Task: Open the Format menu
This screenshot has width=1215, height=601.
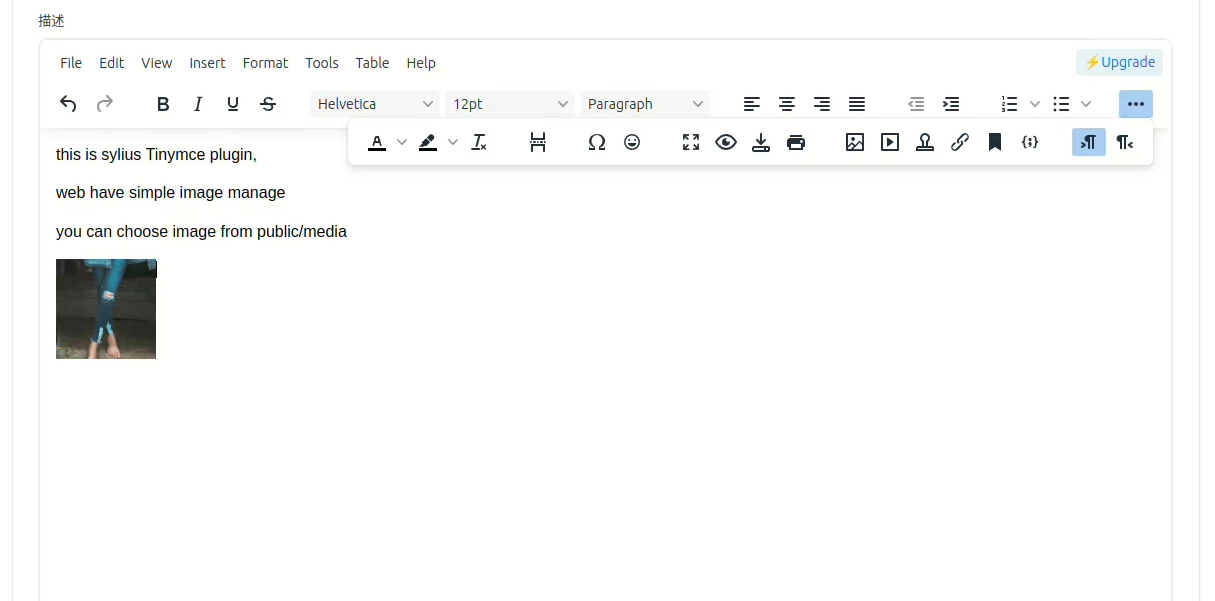Action: (x=265, y=63)
